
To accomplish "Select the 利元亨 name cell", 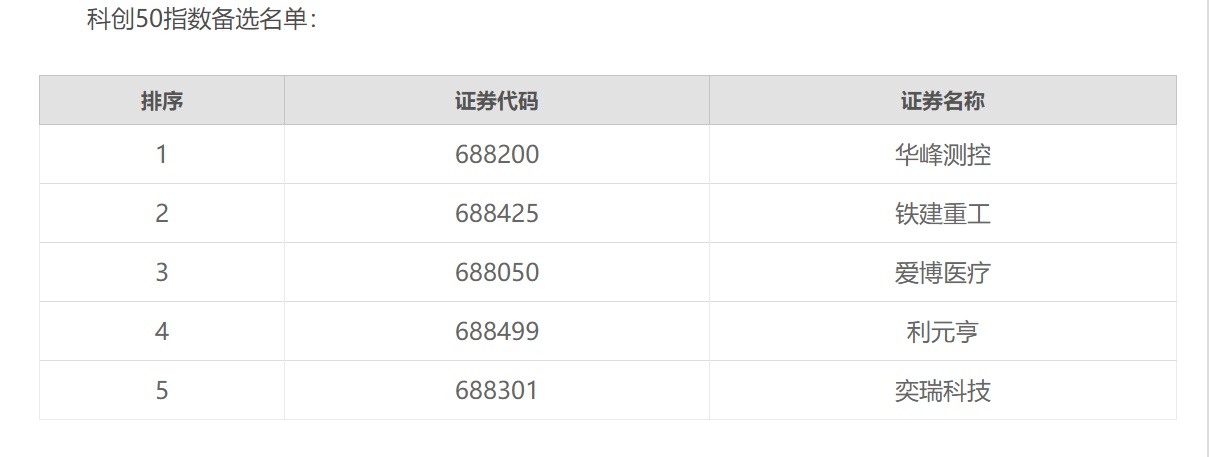I will click(x=942, y=331).
